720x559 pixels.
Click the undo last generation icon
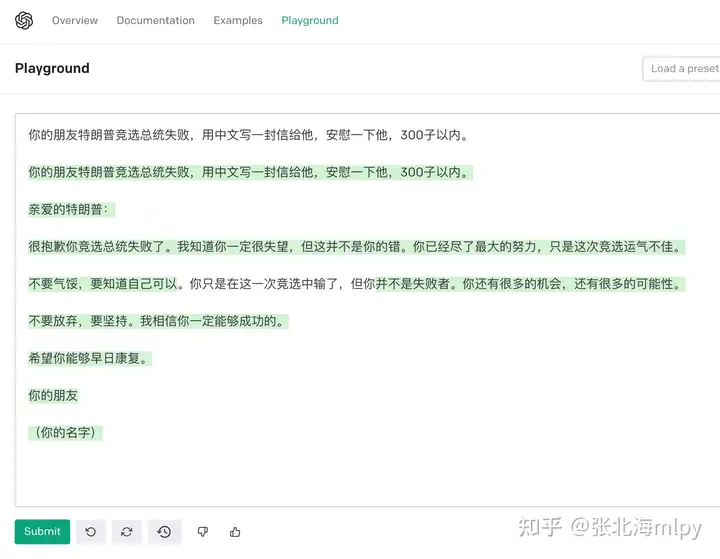click(91, 532)
